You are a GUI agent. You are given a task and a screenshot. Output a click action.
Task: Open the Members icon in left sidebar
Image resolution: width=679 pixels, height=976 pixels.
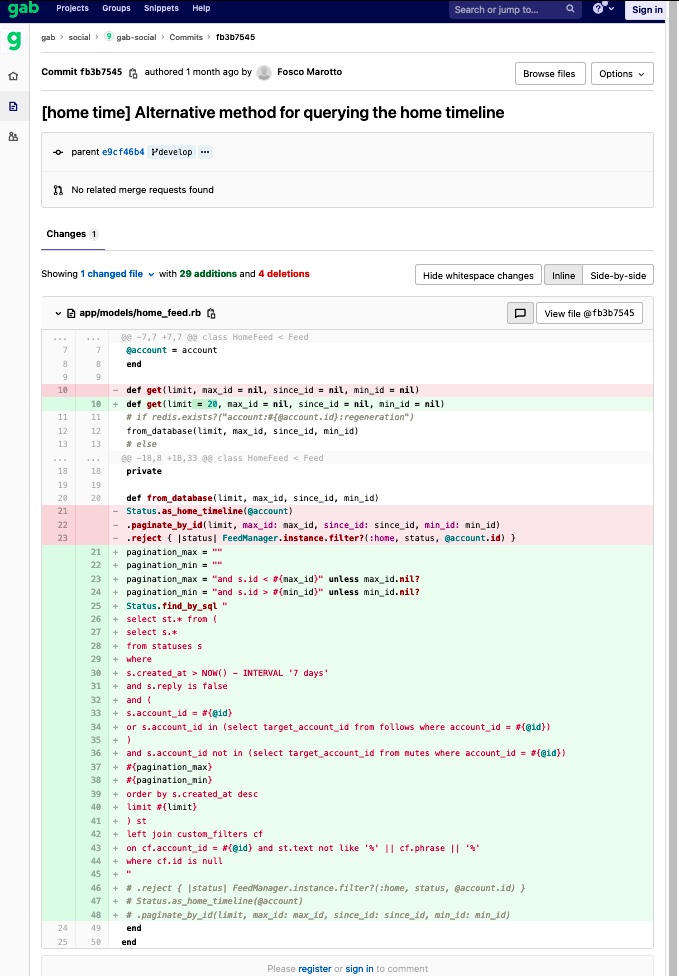tap(13, 136)
